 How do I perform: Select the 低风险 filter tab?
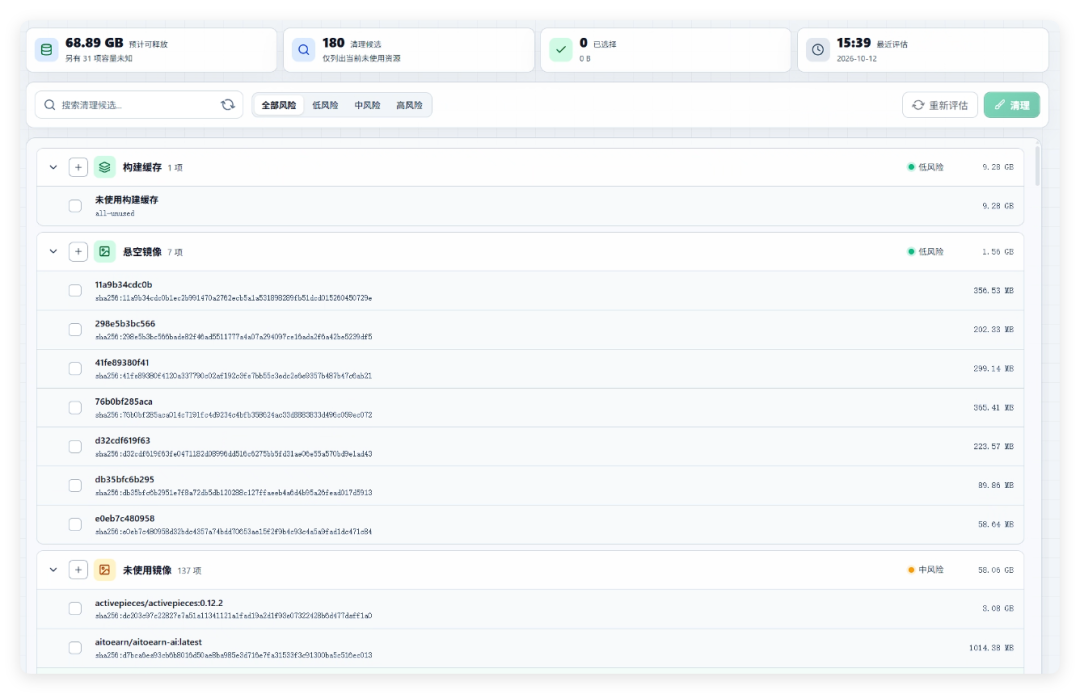click(x=325, y=105)
